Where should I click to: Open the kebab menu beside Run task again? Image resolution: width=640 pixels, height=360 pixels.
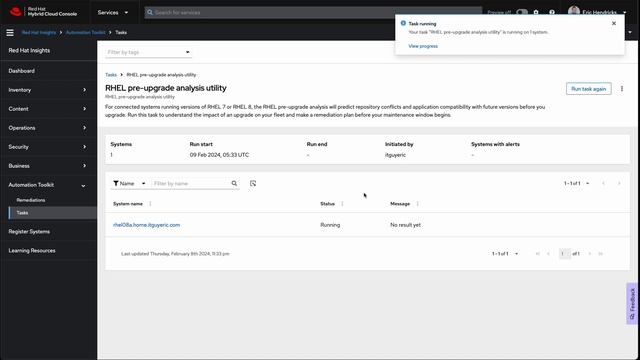622,89
